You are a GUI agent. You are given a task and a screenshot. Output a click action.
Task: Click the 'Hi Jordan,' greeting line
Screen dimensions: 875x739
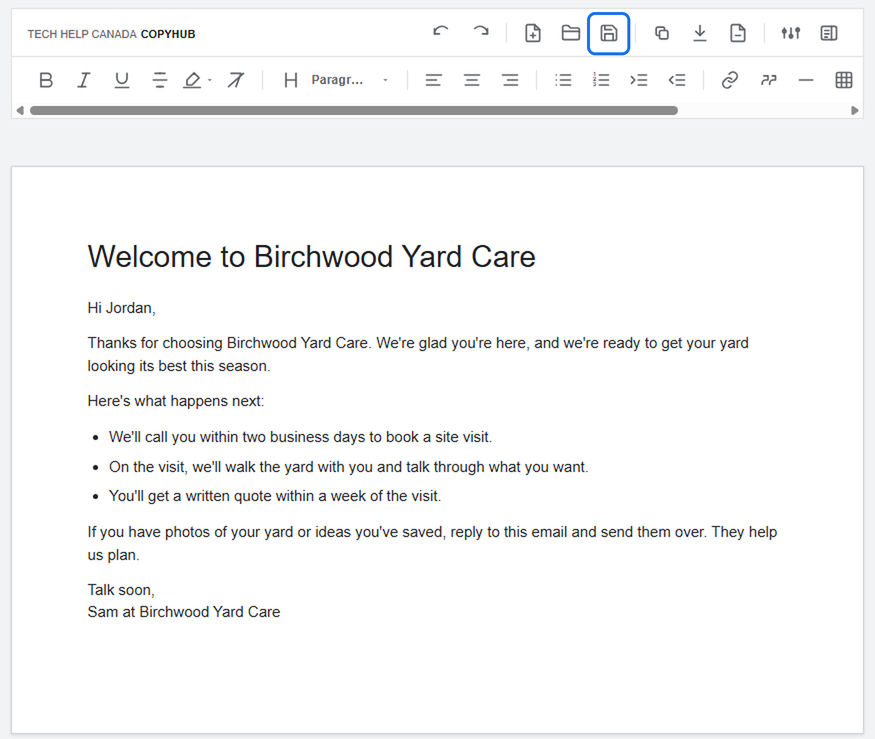coord(121,308)
